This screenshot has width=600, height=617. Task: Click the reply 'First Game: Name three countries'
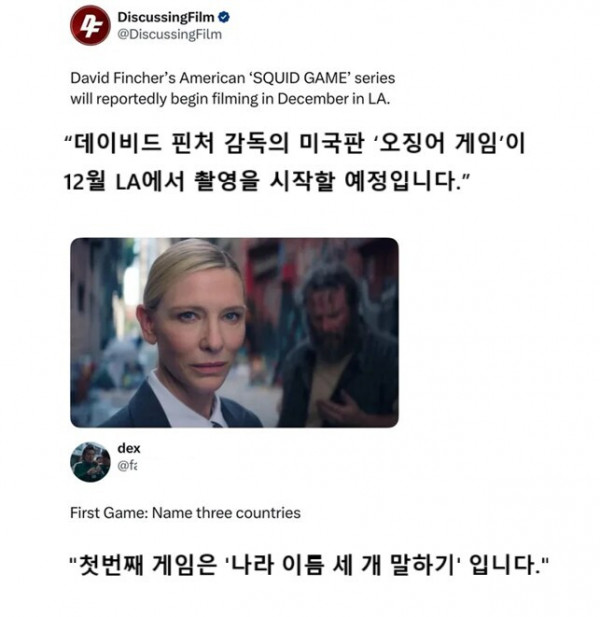coord(185,513)
